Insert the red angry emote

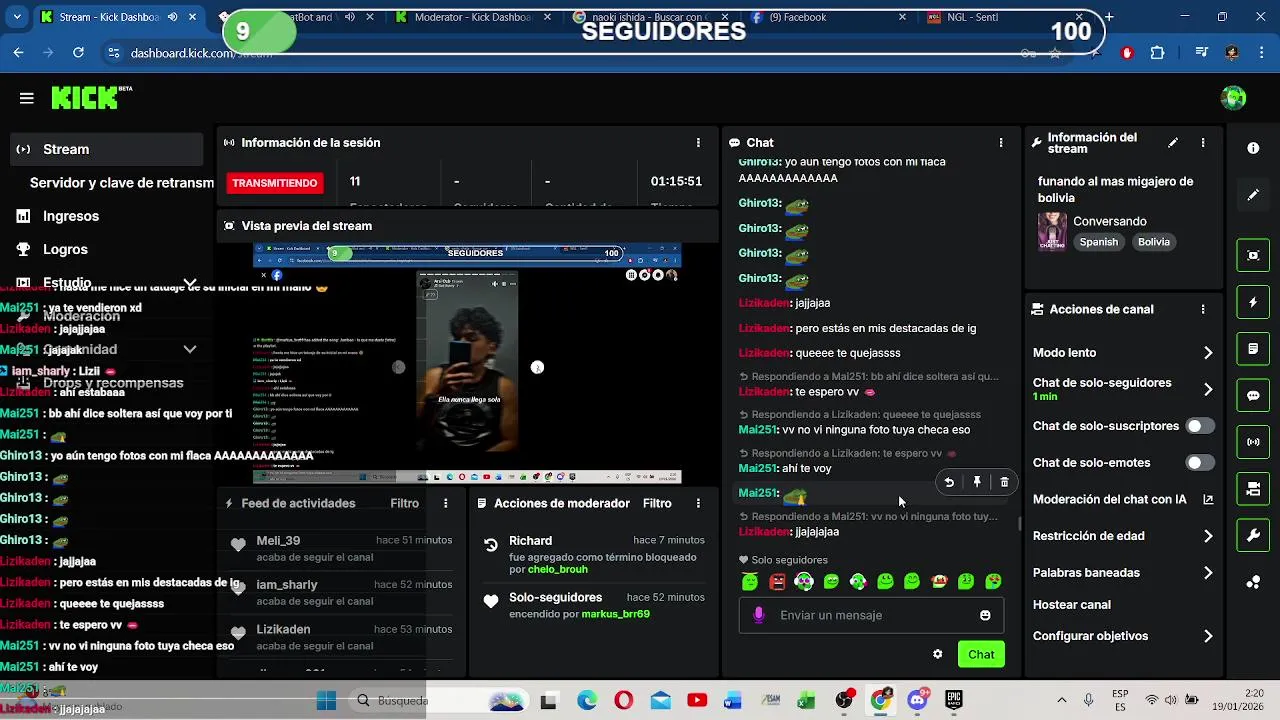point(777,581)
